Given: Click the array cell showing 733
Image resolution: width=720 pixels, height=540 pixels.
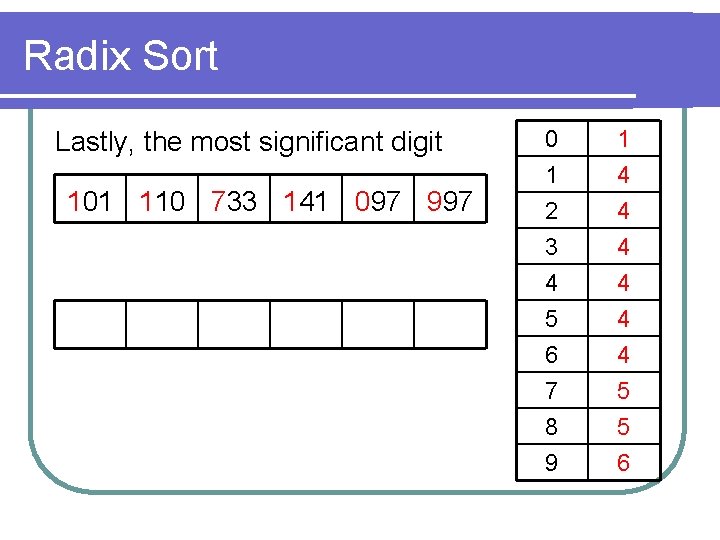Looking at the screenshot, I should click(x=234, y=199).
